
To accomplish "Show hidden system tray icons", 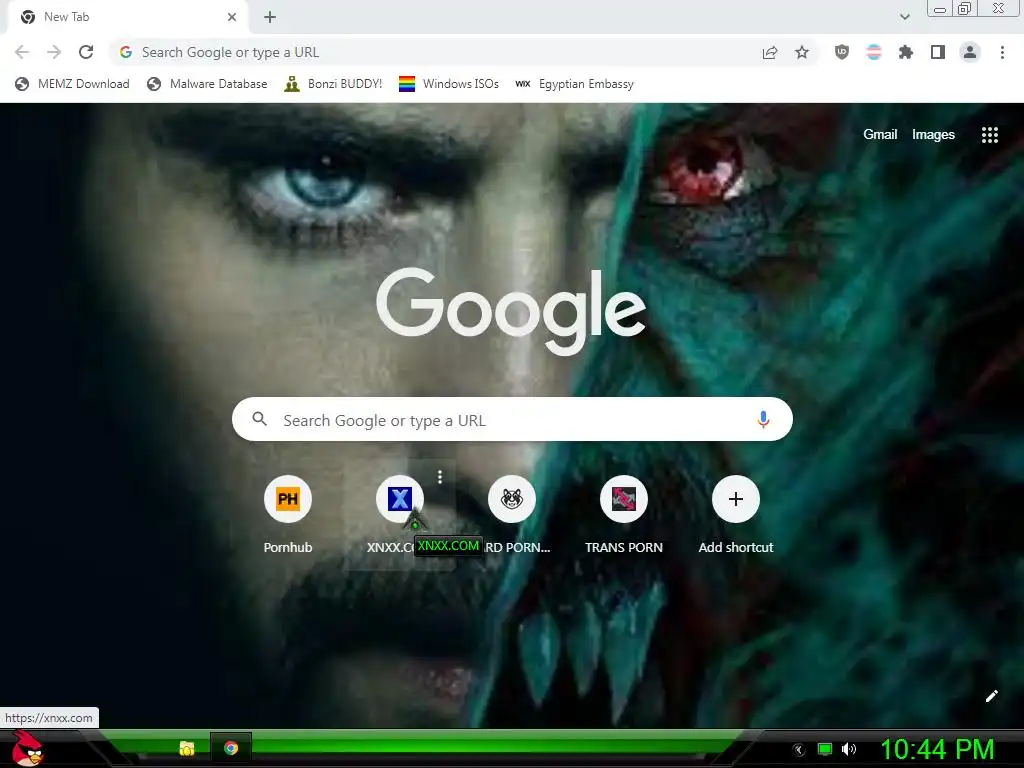I will click(x=798, y=750).
